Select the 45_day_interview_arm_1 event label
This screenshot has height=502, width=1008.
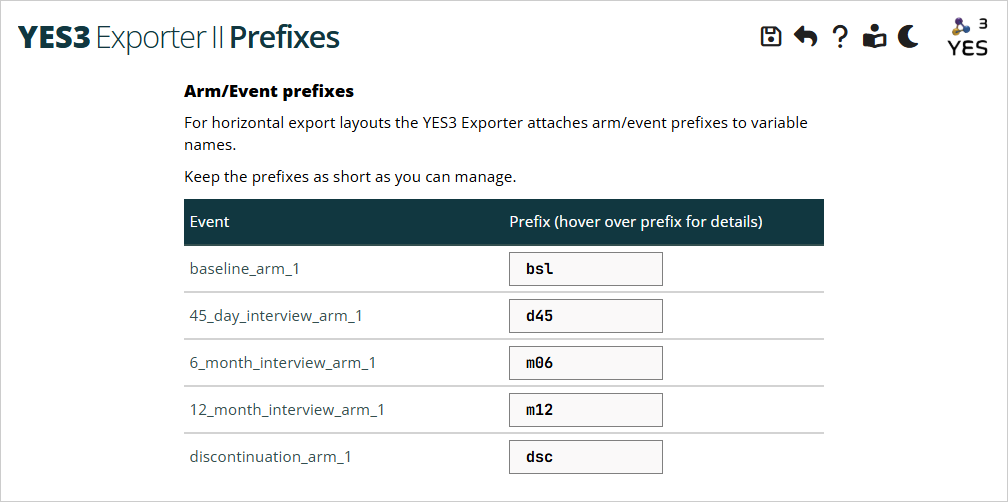[276, 316]
